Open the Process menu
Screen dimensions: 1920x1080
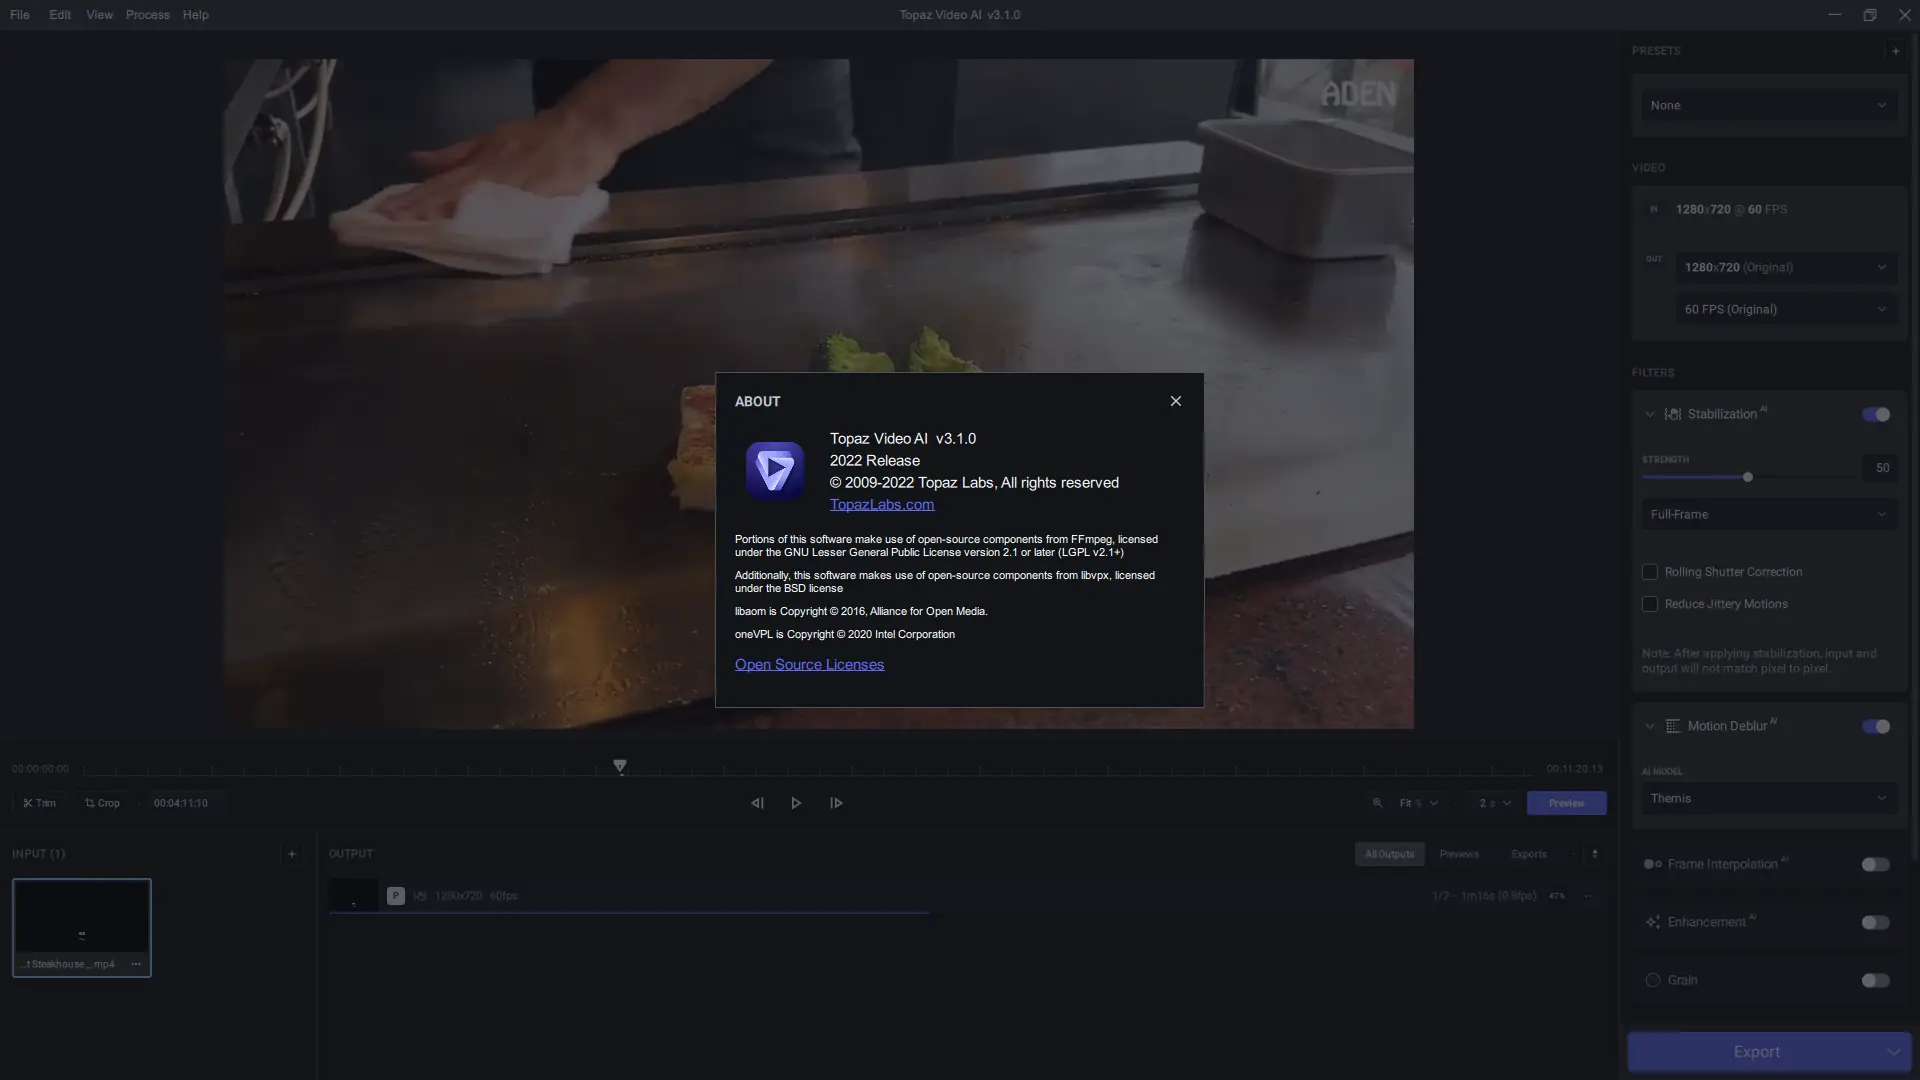(x=147, y=15)
